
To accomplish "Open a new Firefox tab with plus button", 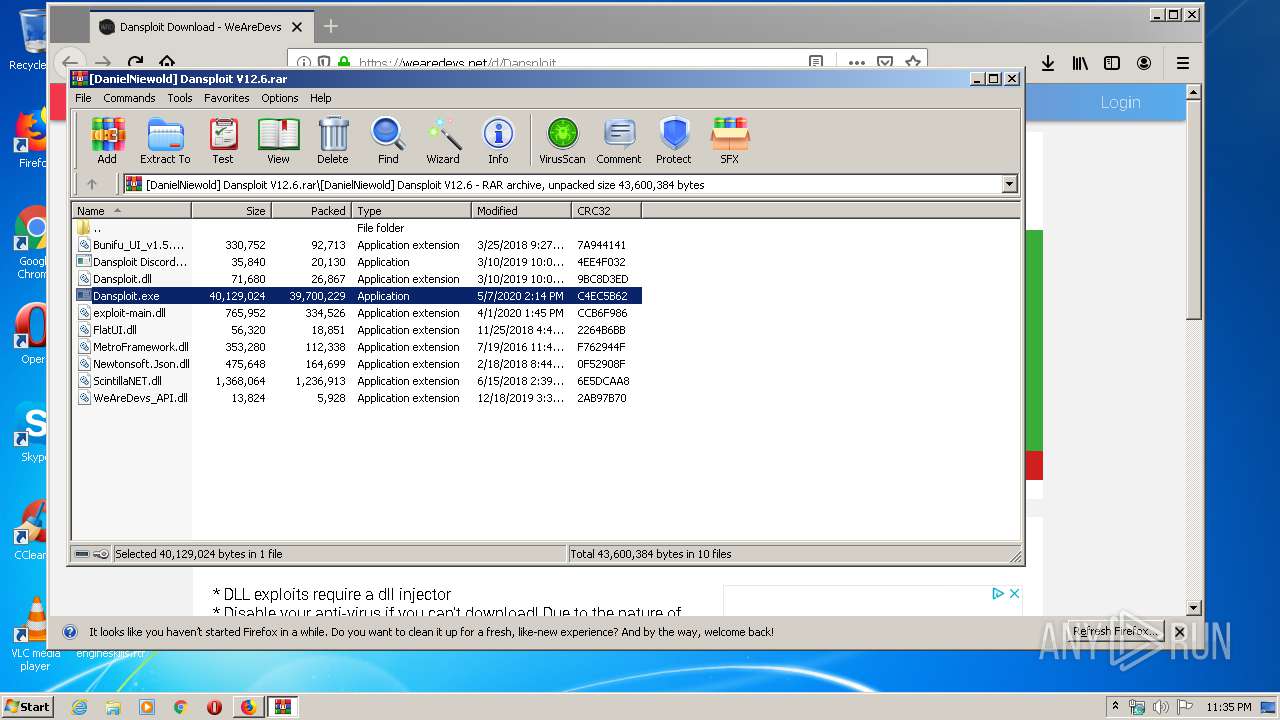I will tap(331, 26).
